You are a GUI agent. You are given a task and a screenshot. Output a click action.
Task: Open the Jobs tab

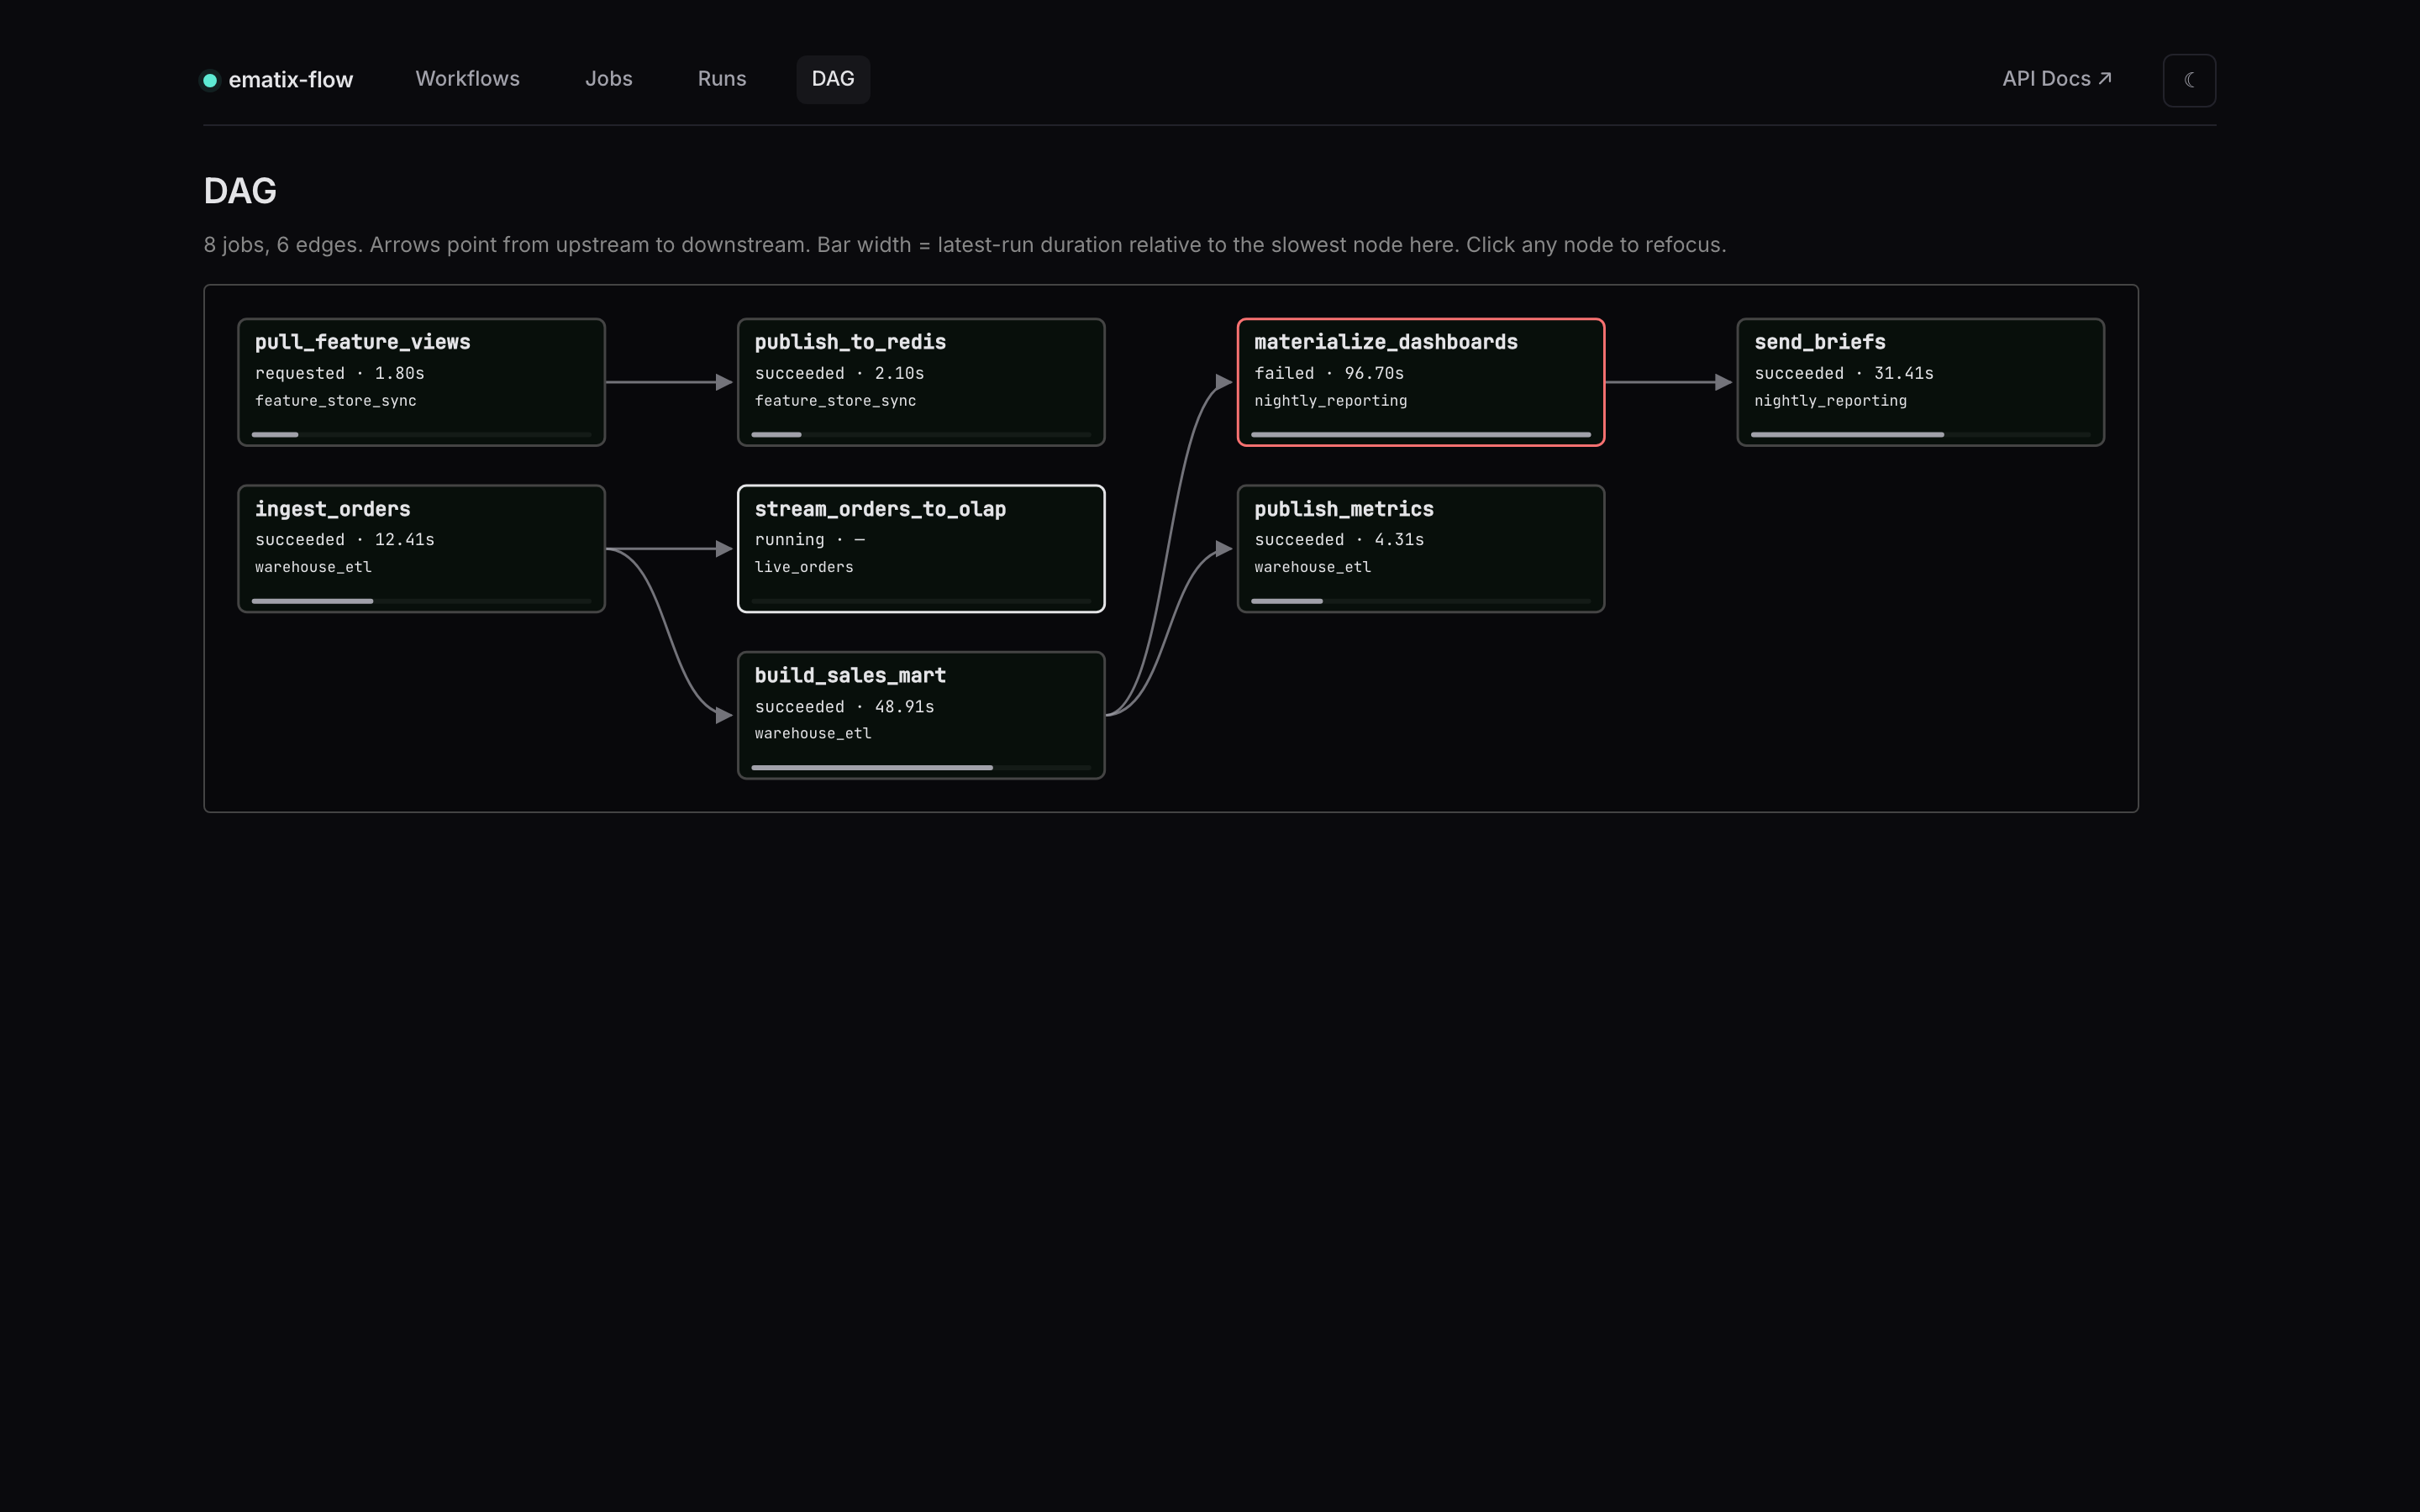pos(608,79)
